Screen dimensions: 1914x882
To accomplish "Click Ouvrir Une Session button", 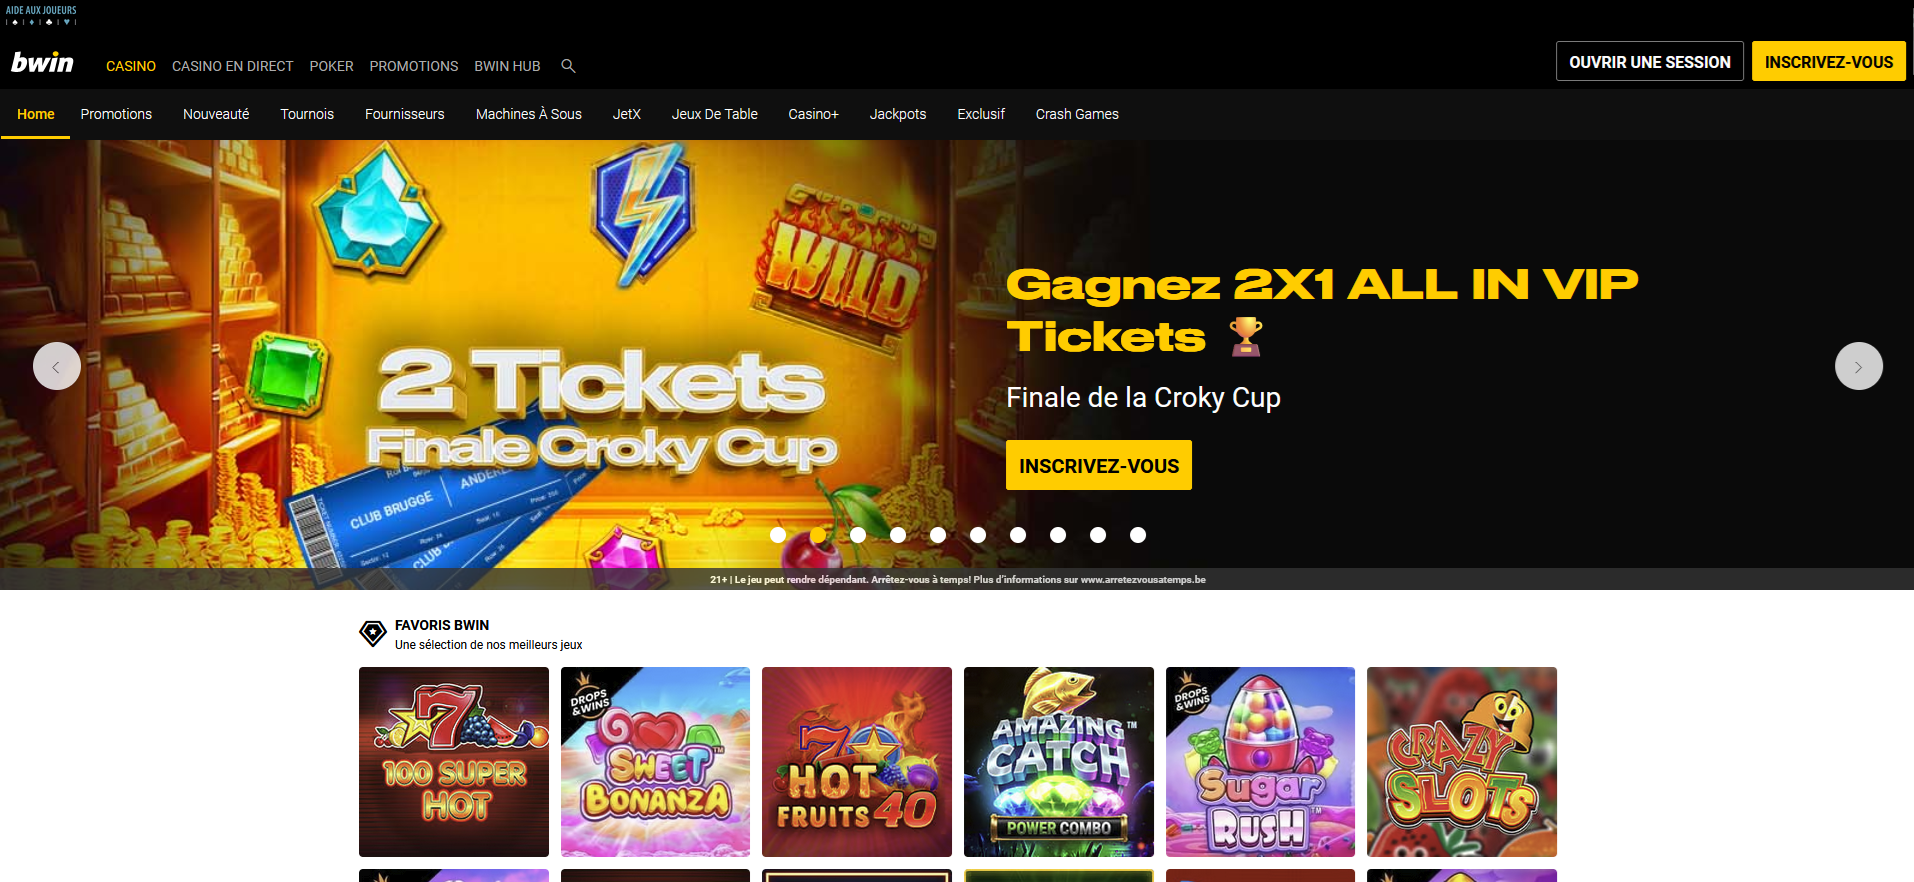I will (x=1650, y=61).
